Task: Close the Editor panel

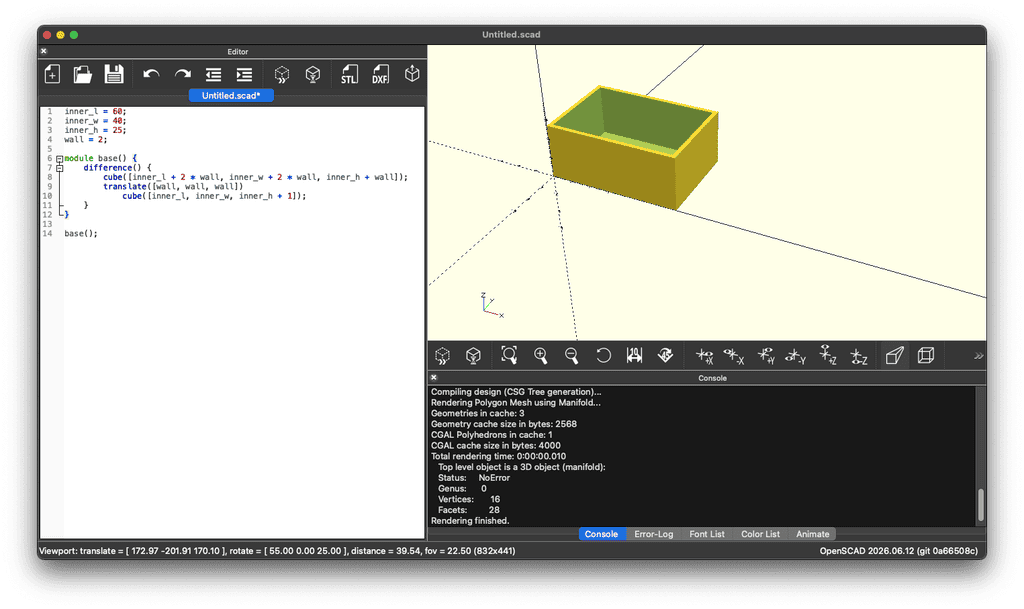Action: click(x=44, y=51)
